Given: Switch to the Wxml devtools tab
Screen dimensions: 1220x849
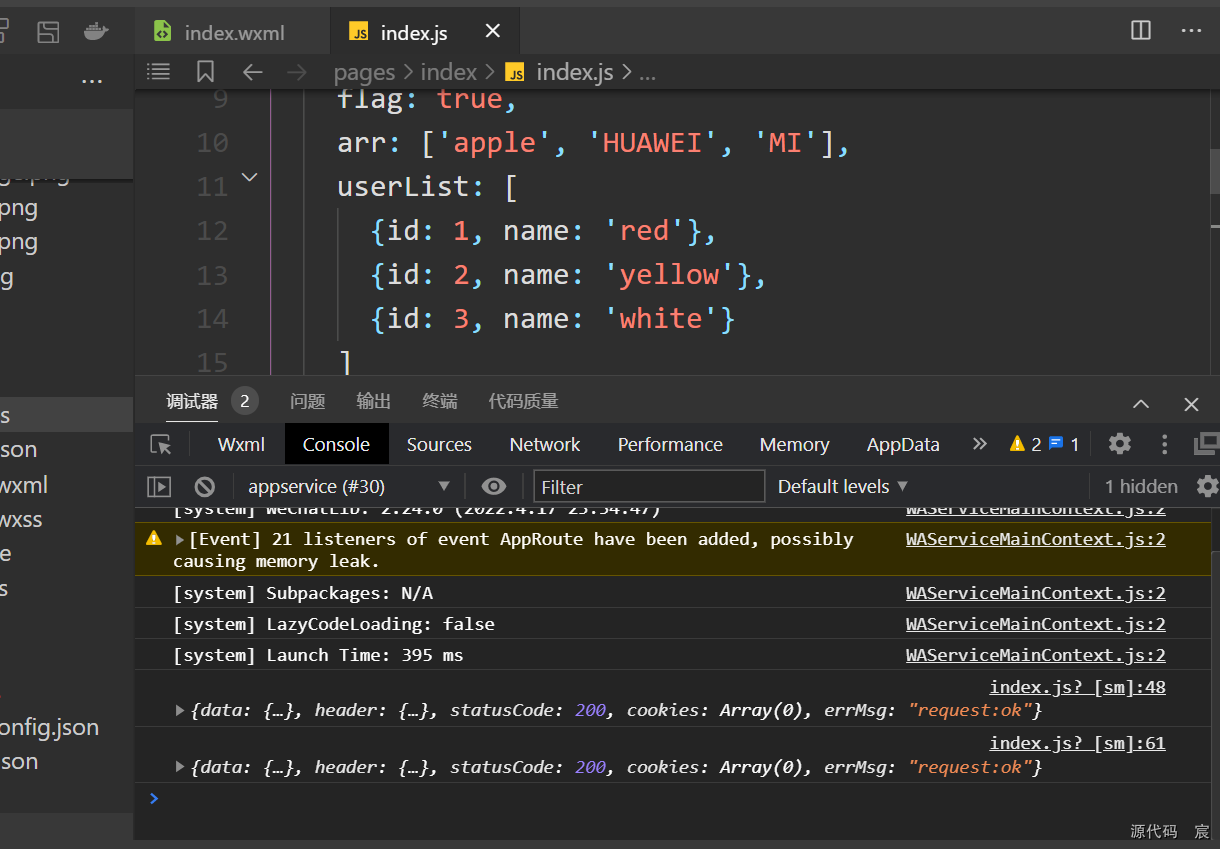Looking at the screenshot, I should [x=241, y=444].
